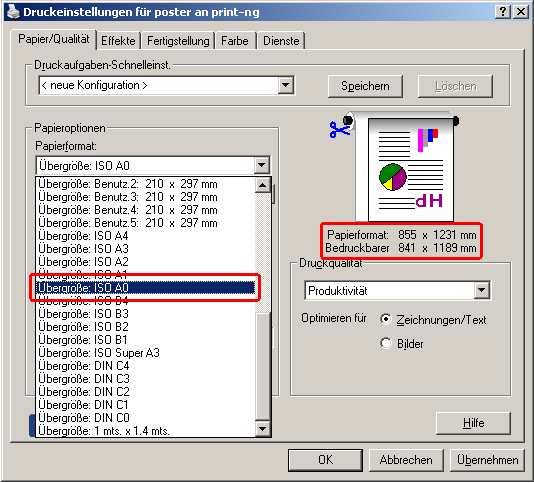This screenshot has width=534, height=483.
Task: Click the Speichern button
Action: (365, 86)
